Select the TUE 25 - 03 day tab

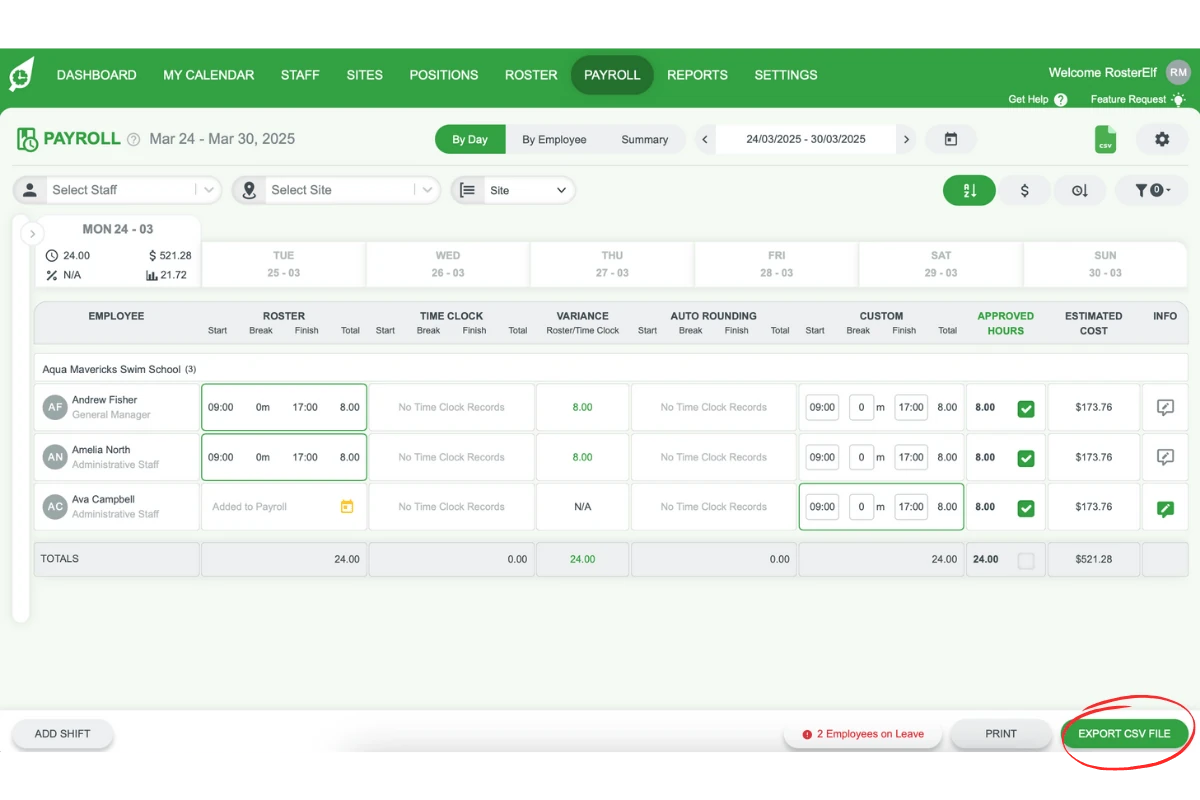(284, 264)
